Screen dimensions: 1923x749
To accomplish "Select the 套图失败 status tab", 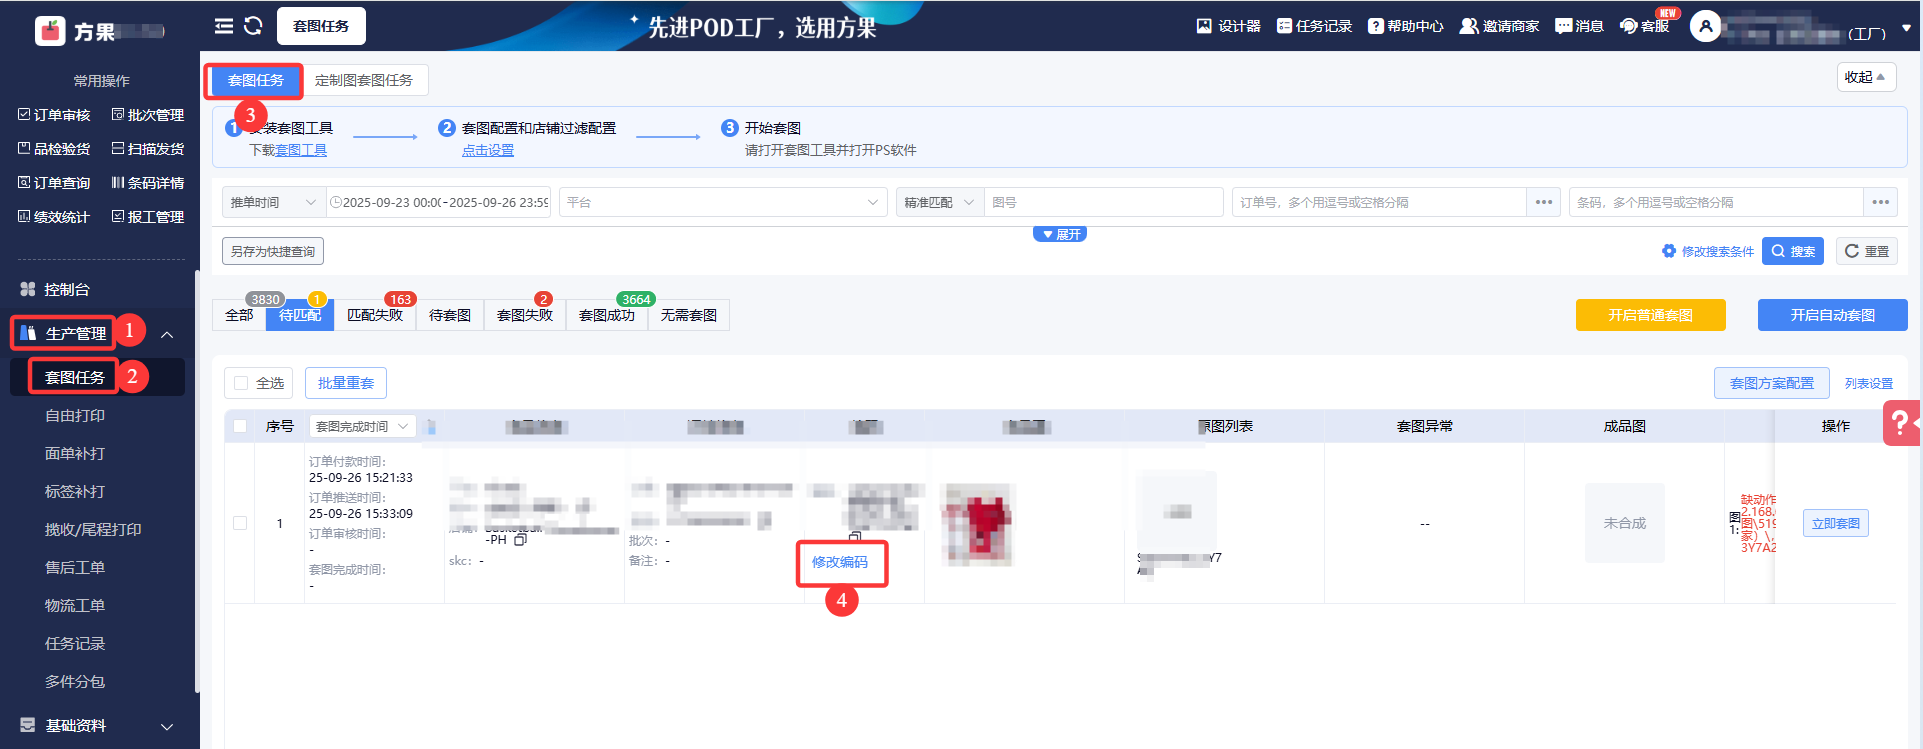I will tap(525, 315).
